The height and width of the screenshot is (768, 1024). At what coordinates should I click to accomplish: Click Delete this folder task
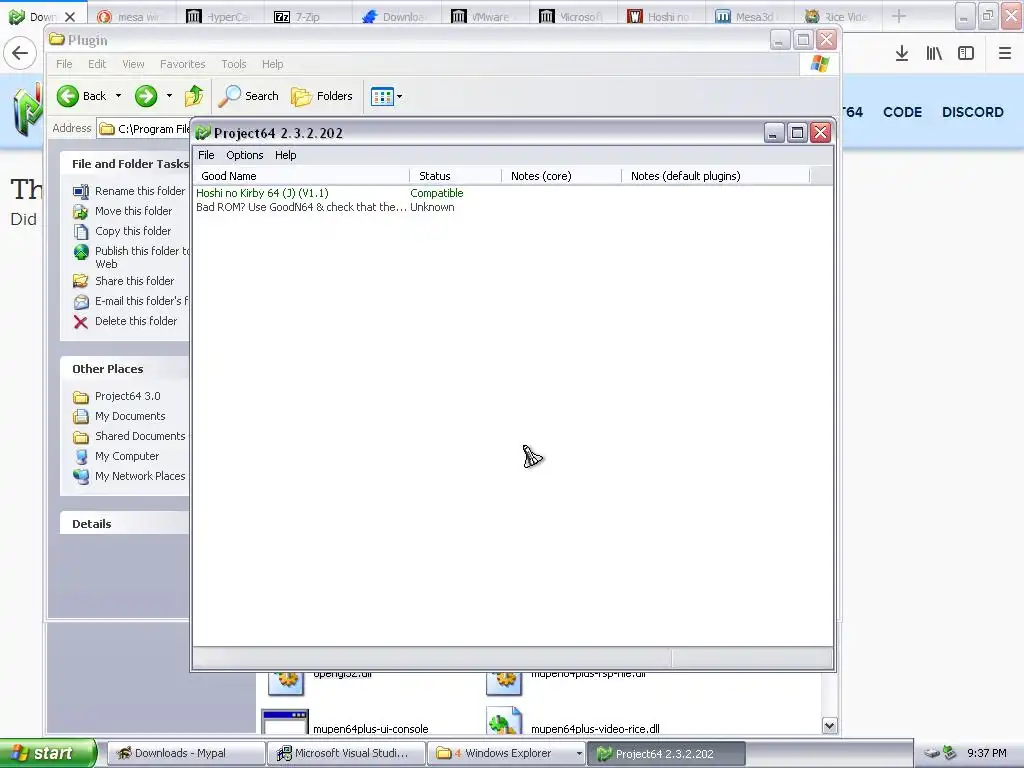click(x=136, y=321)
